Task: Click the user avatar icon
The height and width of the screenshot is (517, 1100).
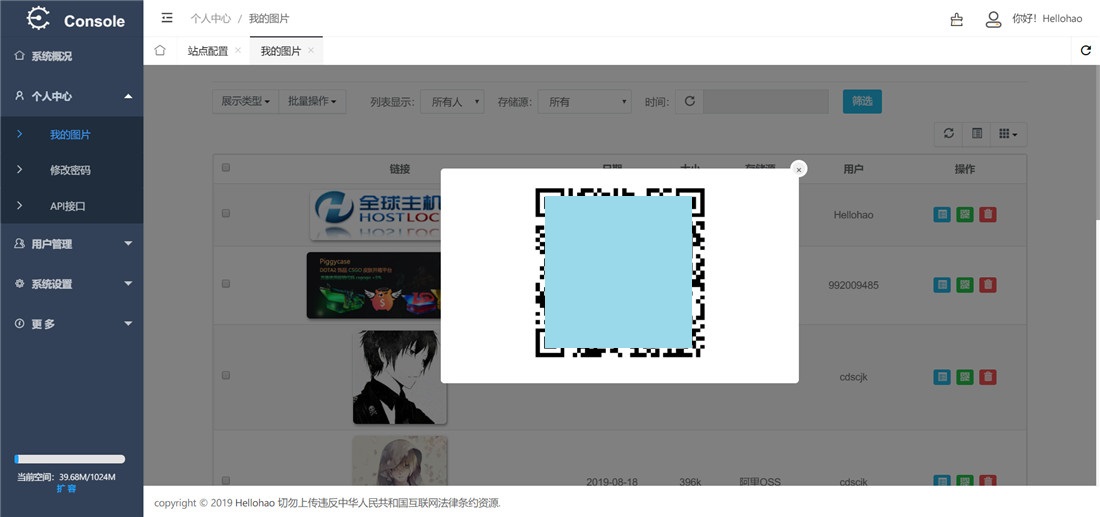Action: (x=993, y=19)
